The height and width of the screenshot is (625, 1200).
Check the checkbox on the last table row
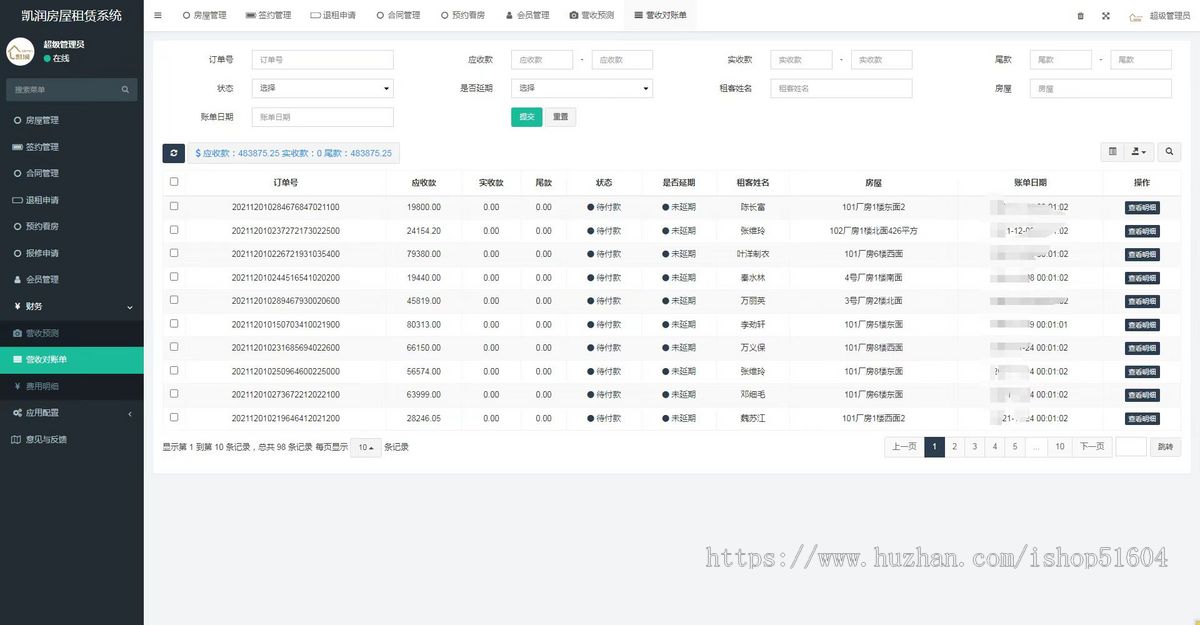tap(173, 418)
